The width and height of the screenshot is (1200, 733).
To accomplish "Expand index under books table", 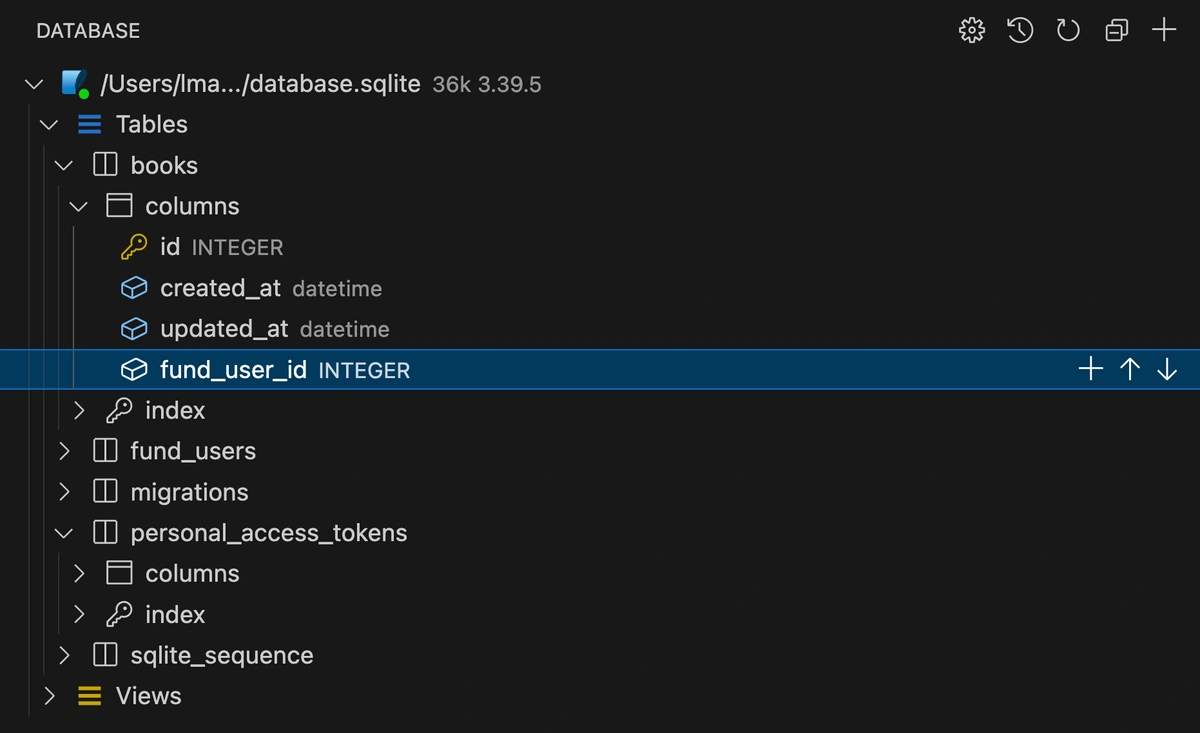I will point(80,410).
